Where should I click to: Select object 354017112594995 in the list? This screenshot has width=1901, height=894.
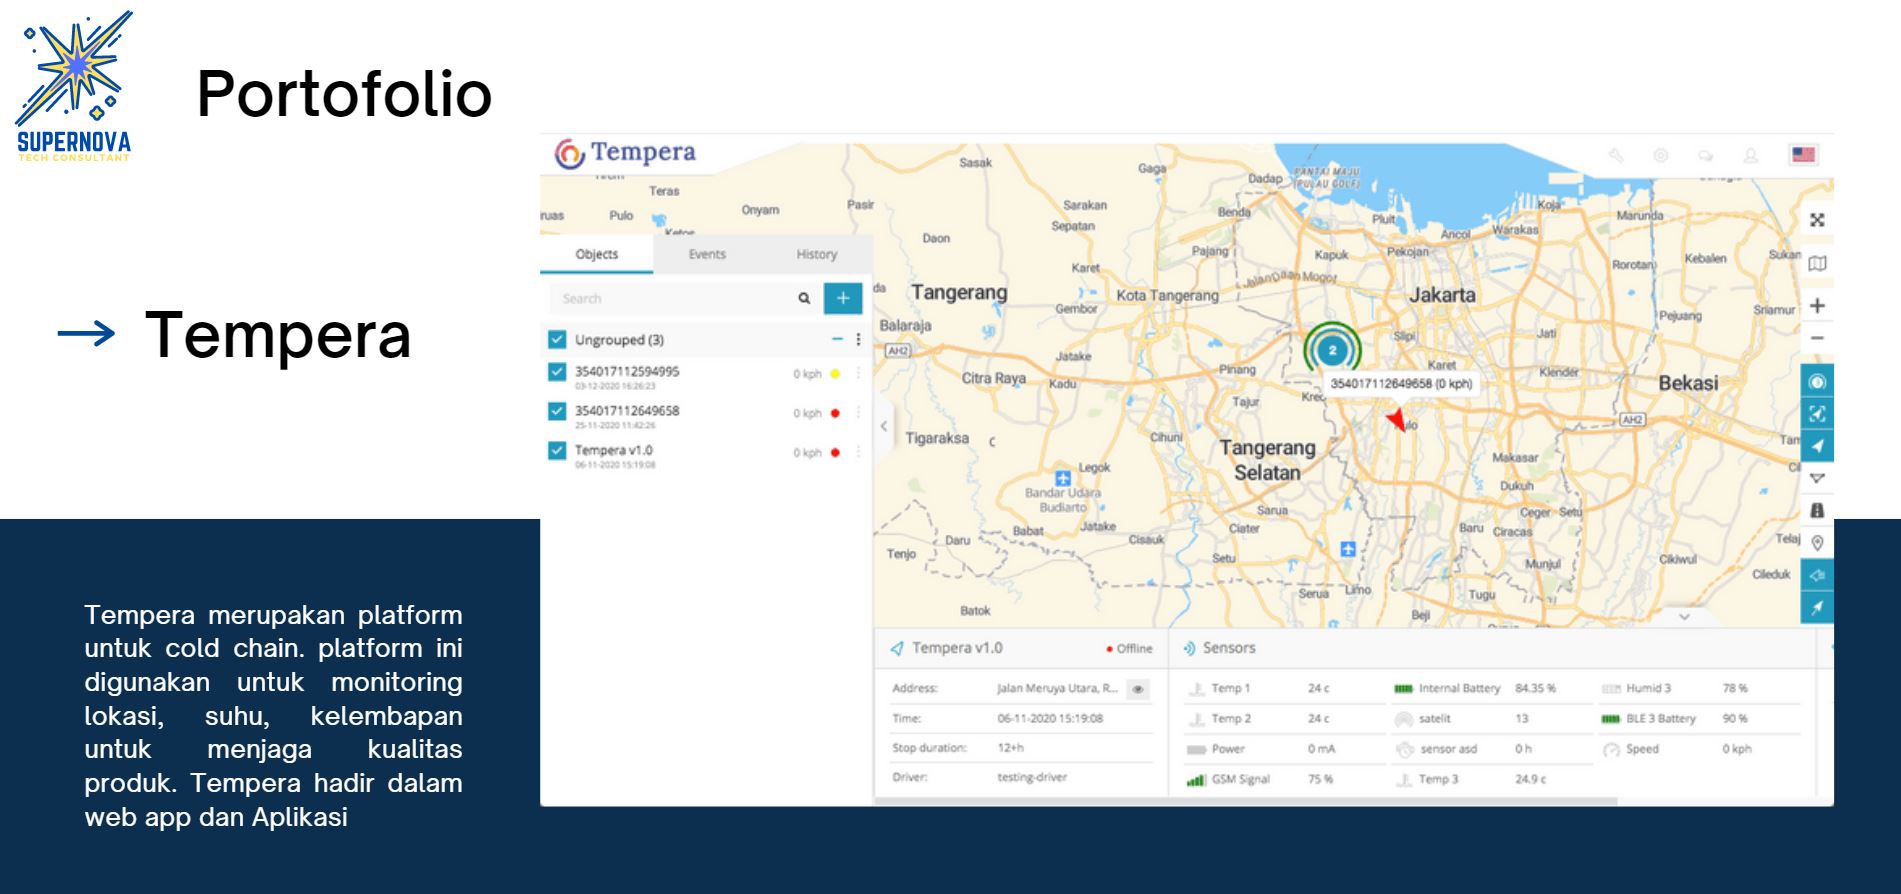[x=627, y=371]
